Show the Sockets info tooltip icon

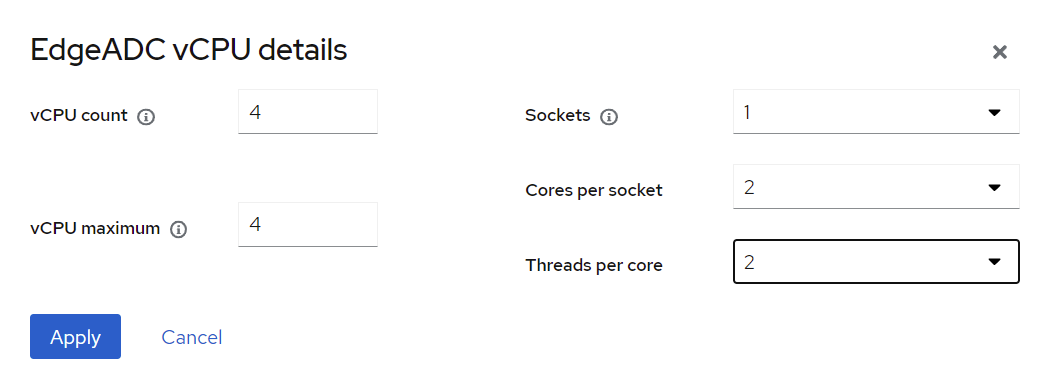609,117
